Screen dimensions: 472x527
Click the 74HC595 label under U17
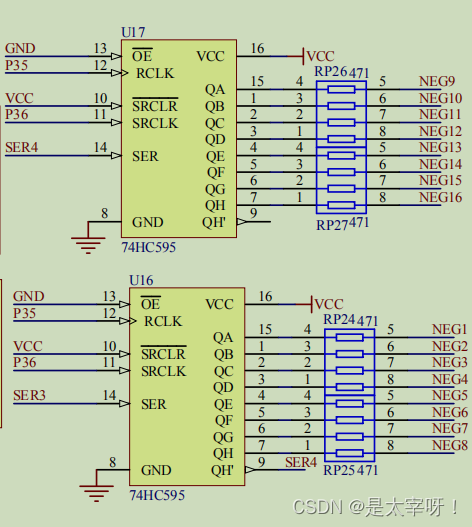tap(149, 247)
